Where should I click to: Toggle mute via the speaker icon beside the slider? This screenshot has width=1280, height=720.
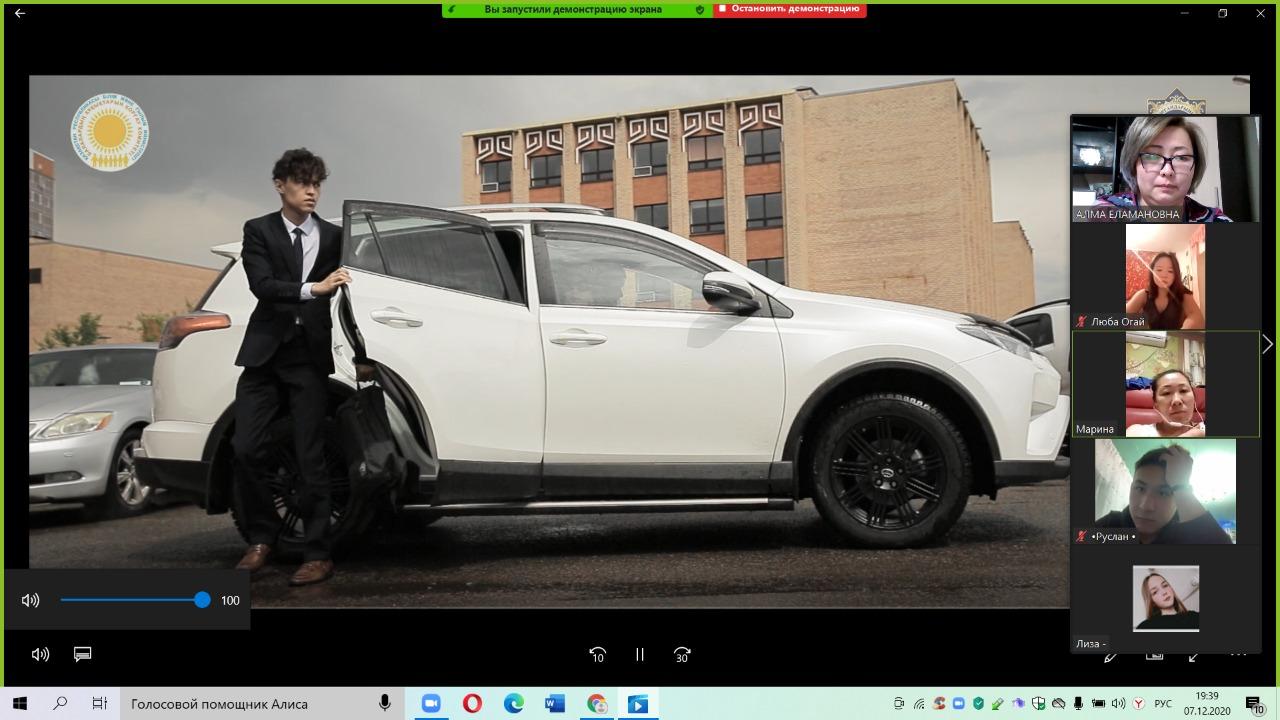tap(31, 600)
